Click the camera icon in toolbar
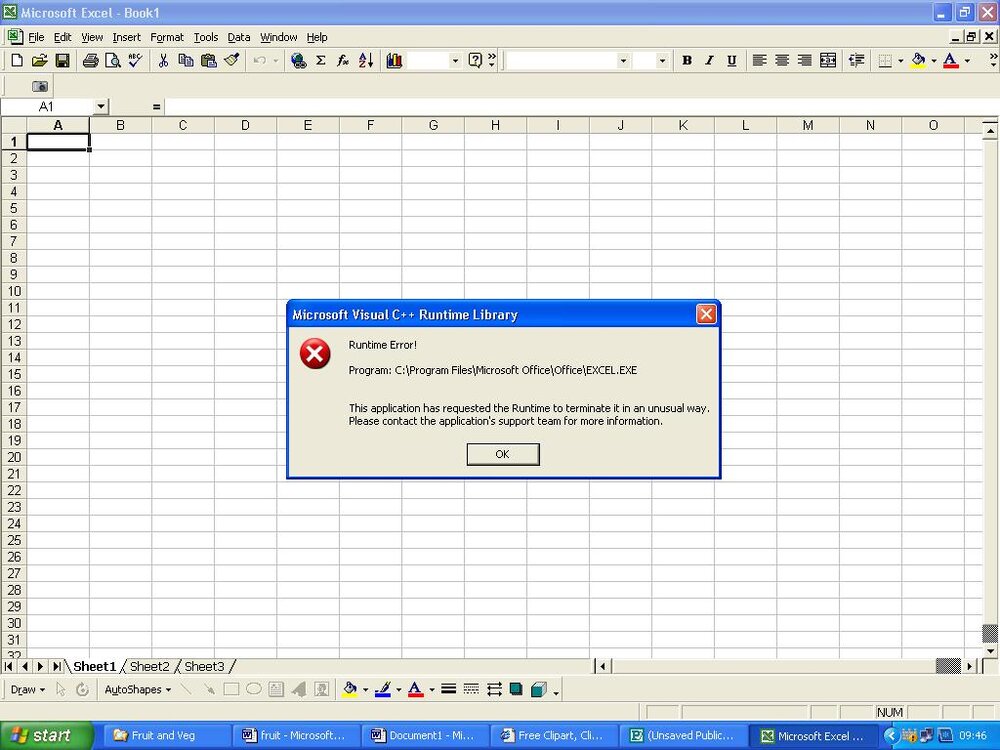 [40, 86]
